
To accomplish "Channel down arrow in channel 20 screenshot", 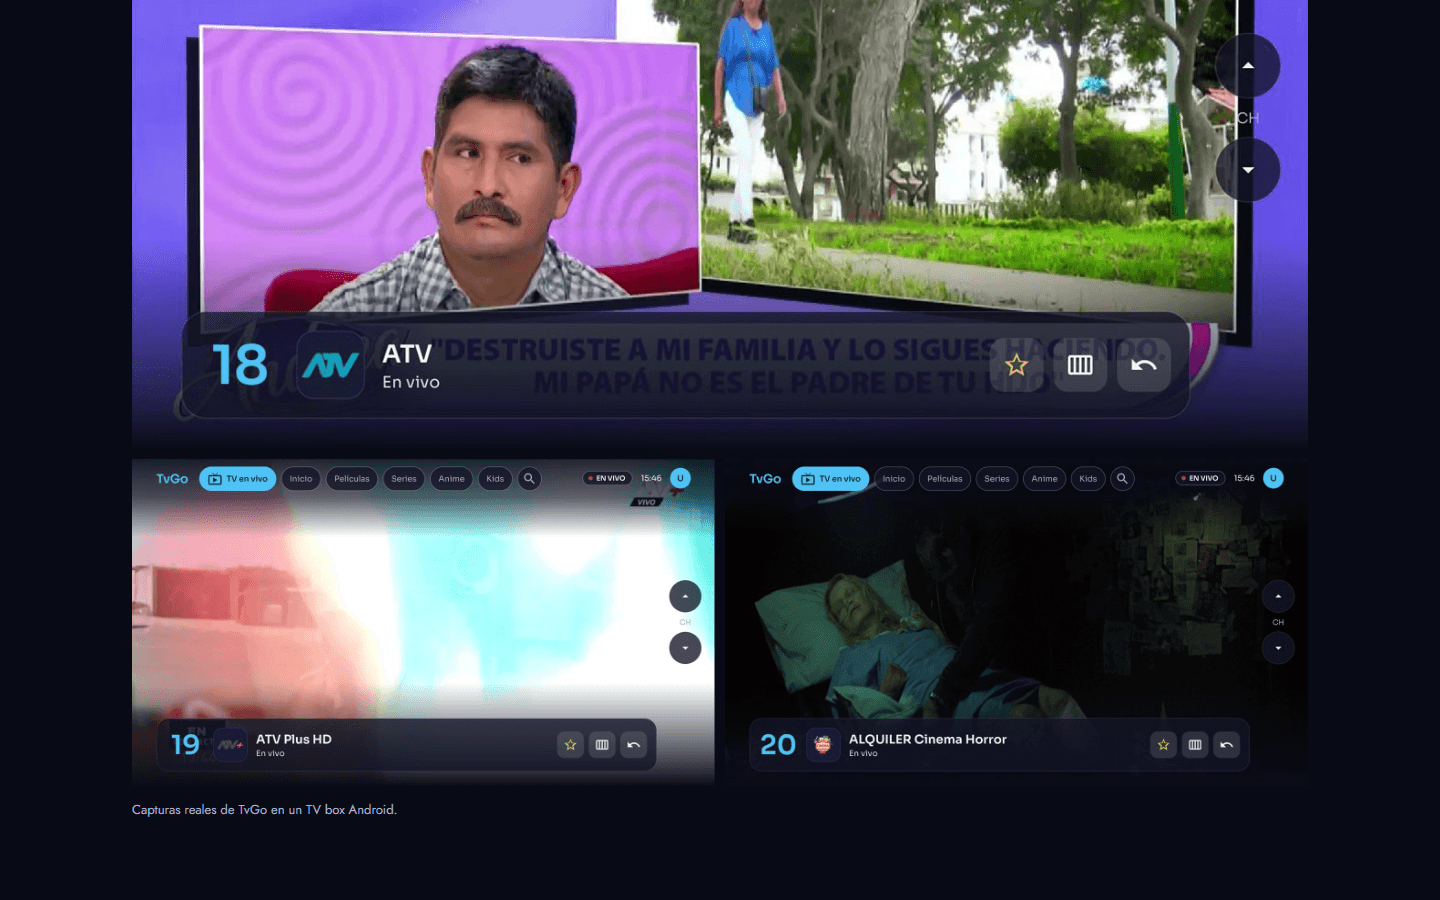I will coord(1278,649).
